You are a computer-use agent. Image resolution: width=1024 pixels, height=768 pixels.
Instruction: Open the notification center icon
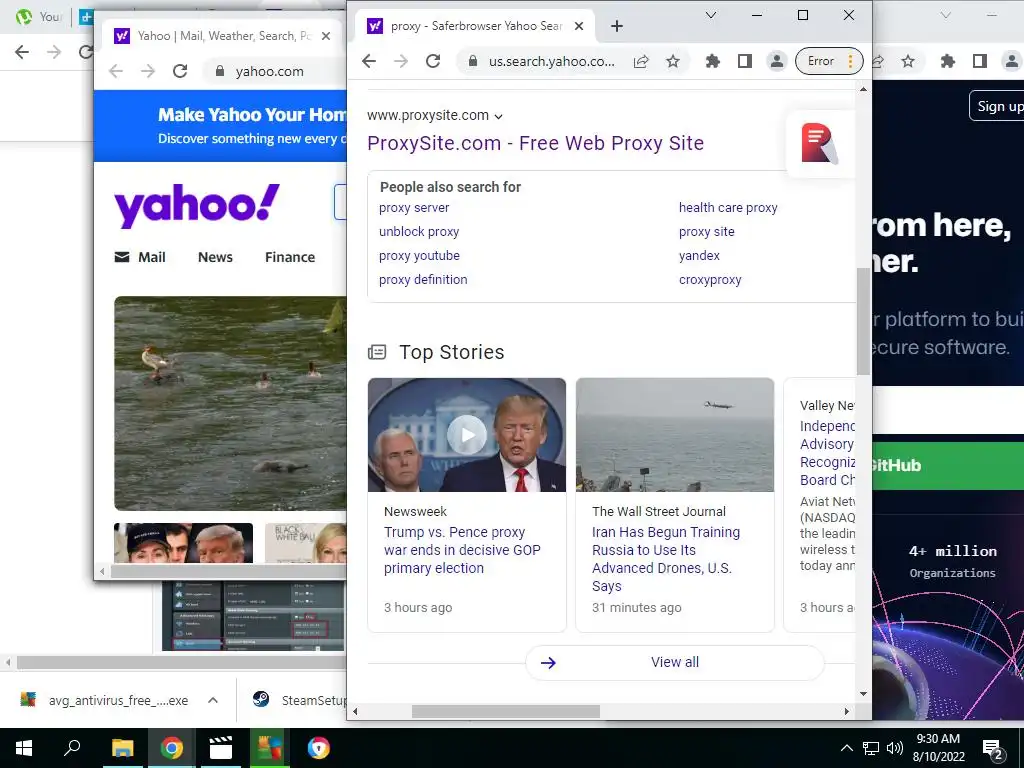coord(993,749)
